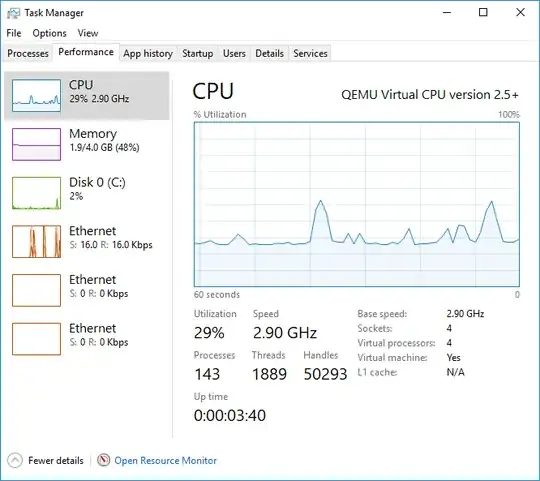Select the CPU mini graph thumbnail
Screen dimensions: 540x481
click(x=37, y=95)
